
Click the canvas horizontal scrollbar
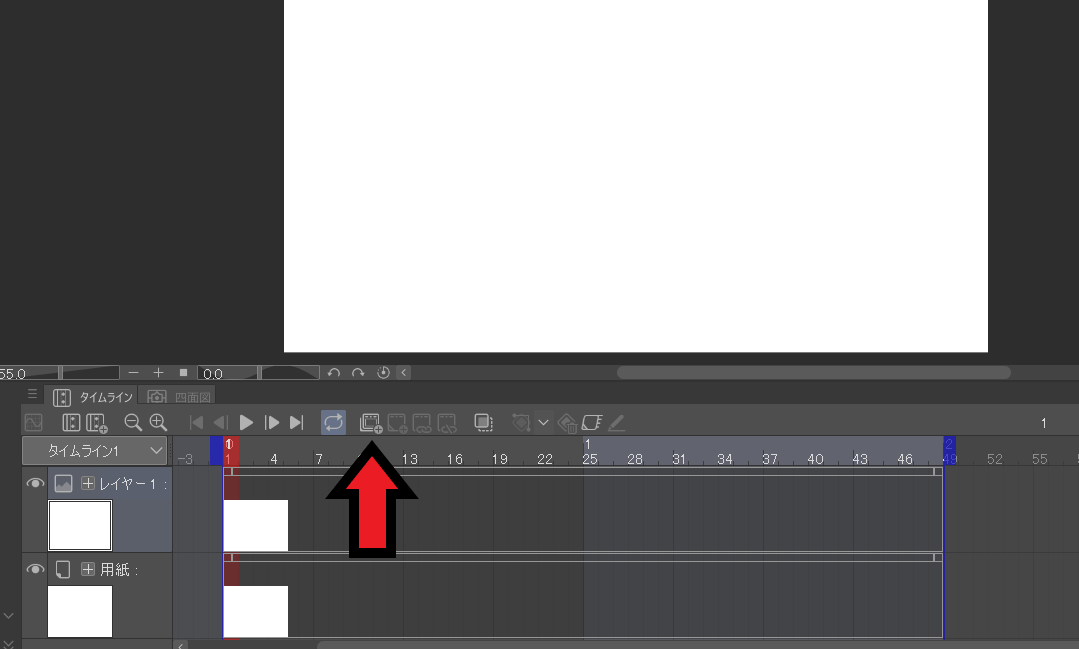(x=812, y=373)
